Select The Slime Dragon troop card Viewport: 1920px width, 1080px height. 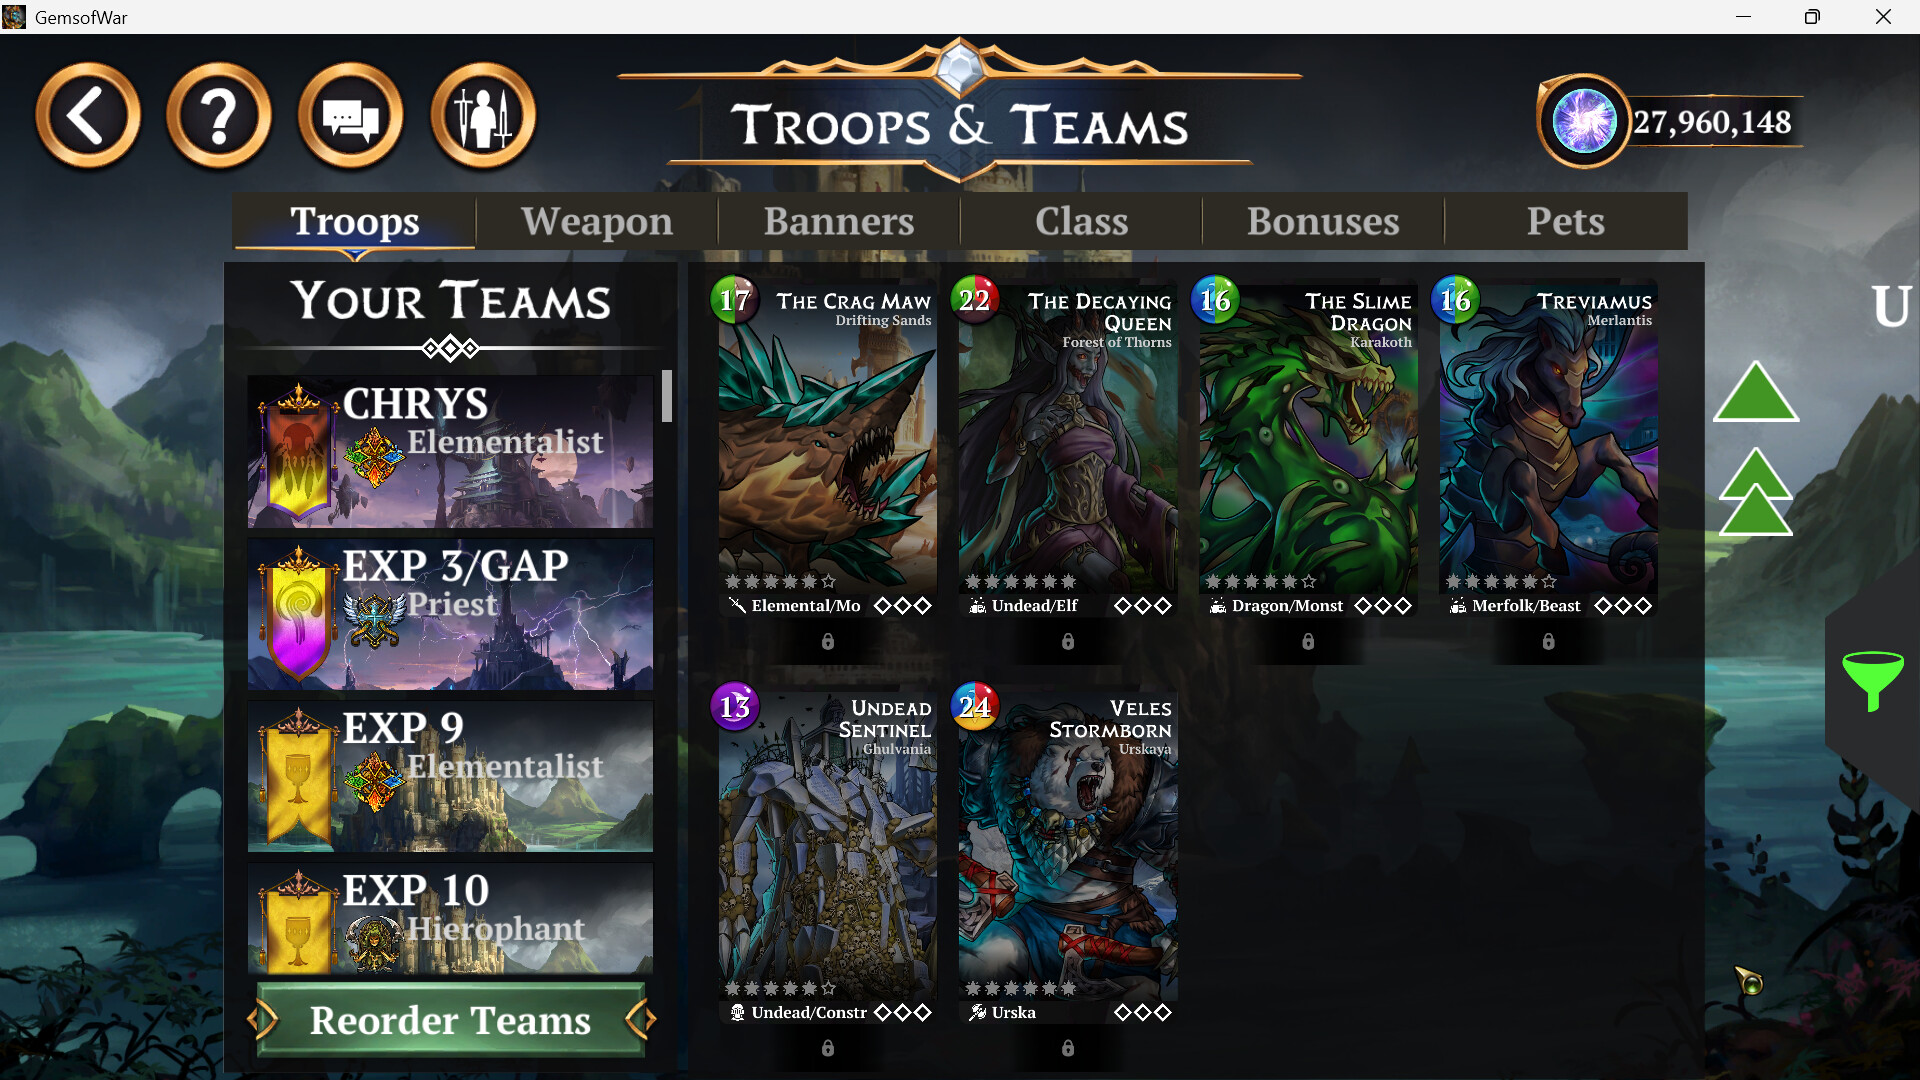coord(1308,448)
